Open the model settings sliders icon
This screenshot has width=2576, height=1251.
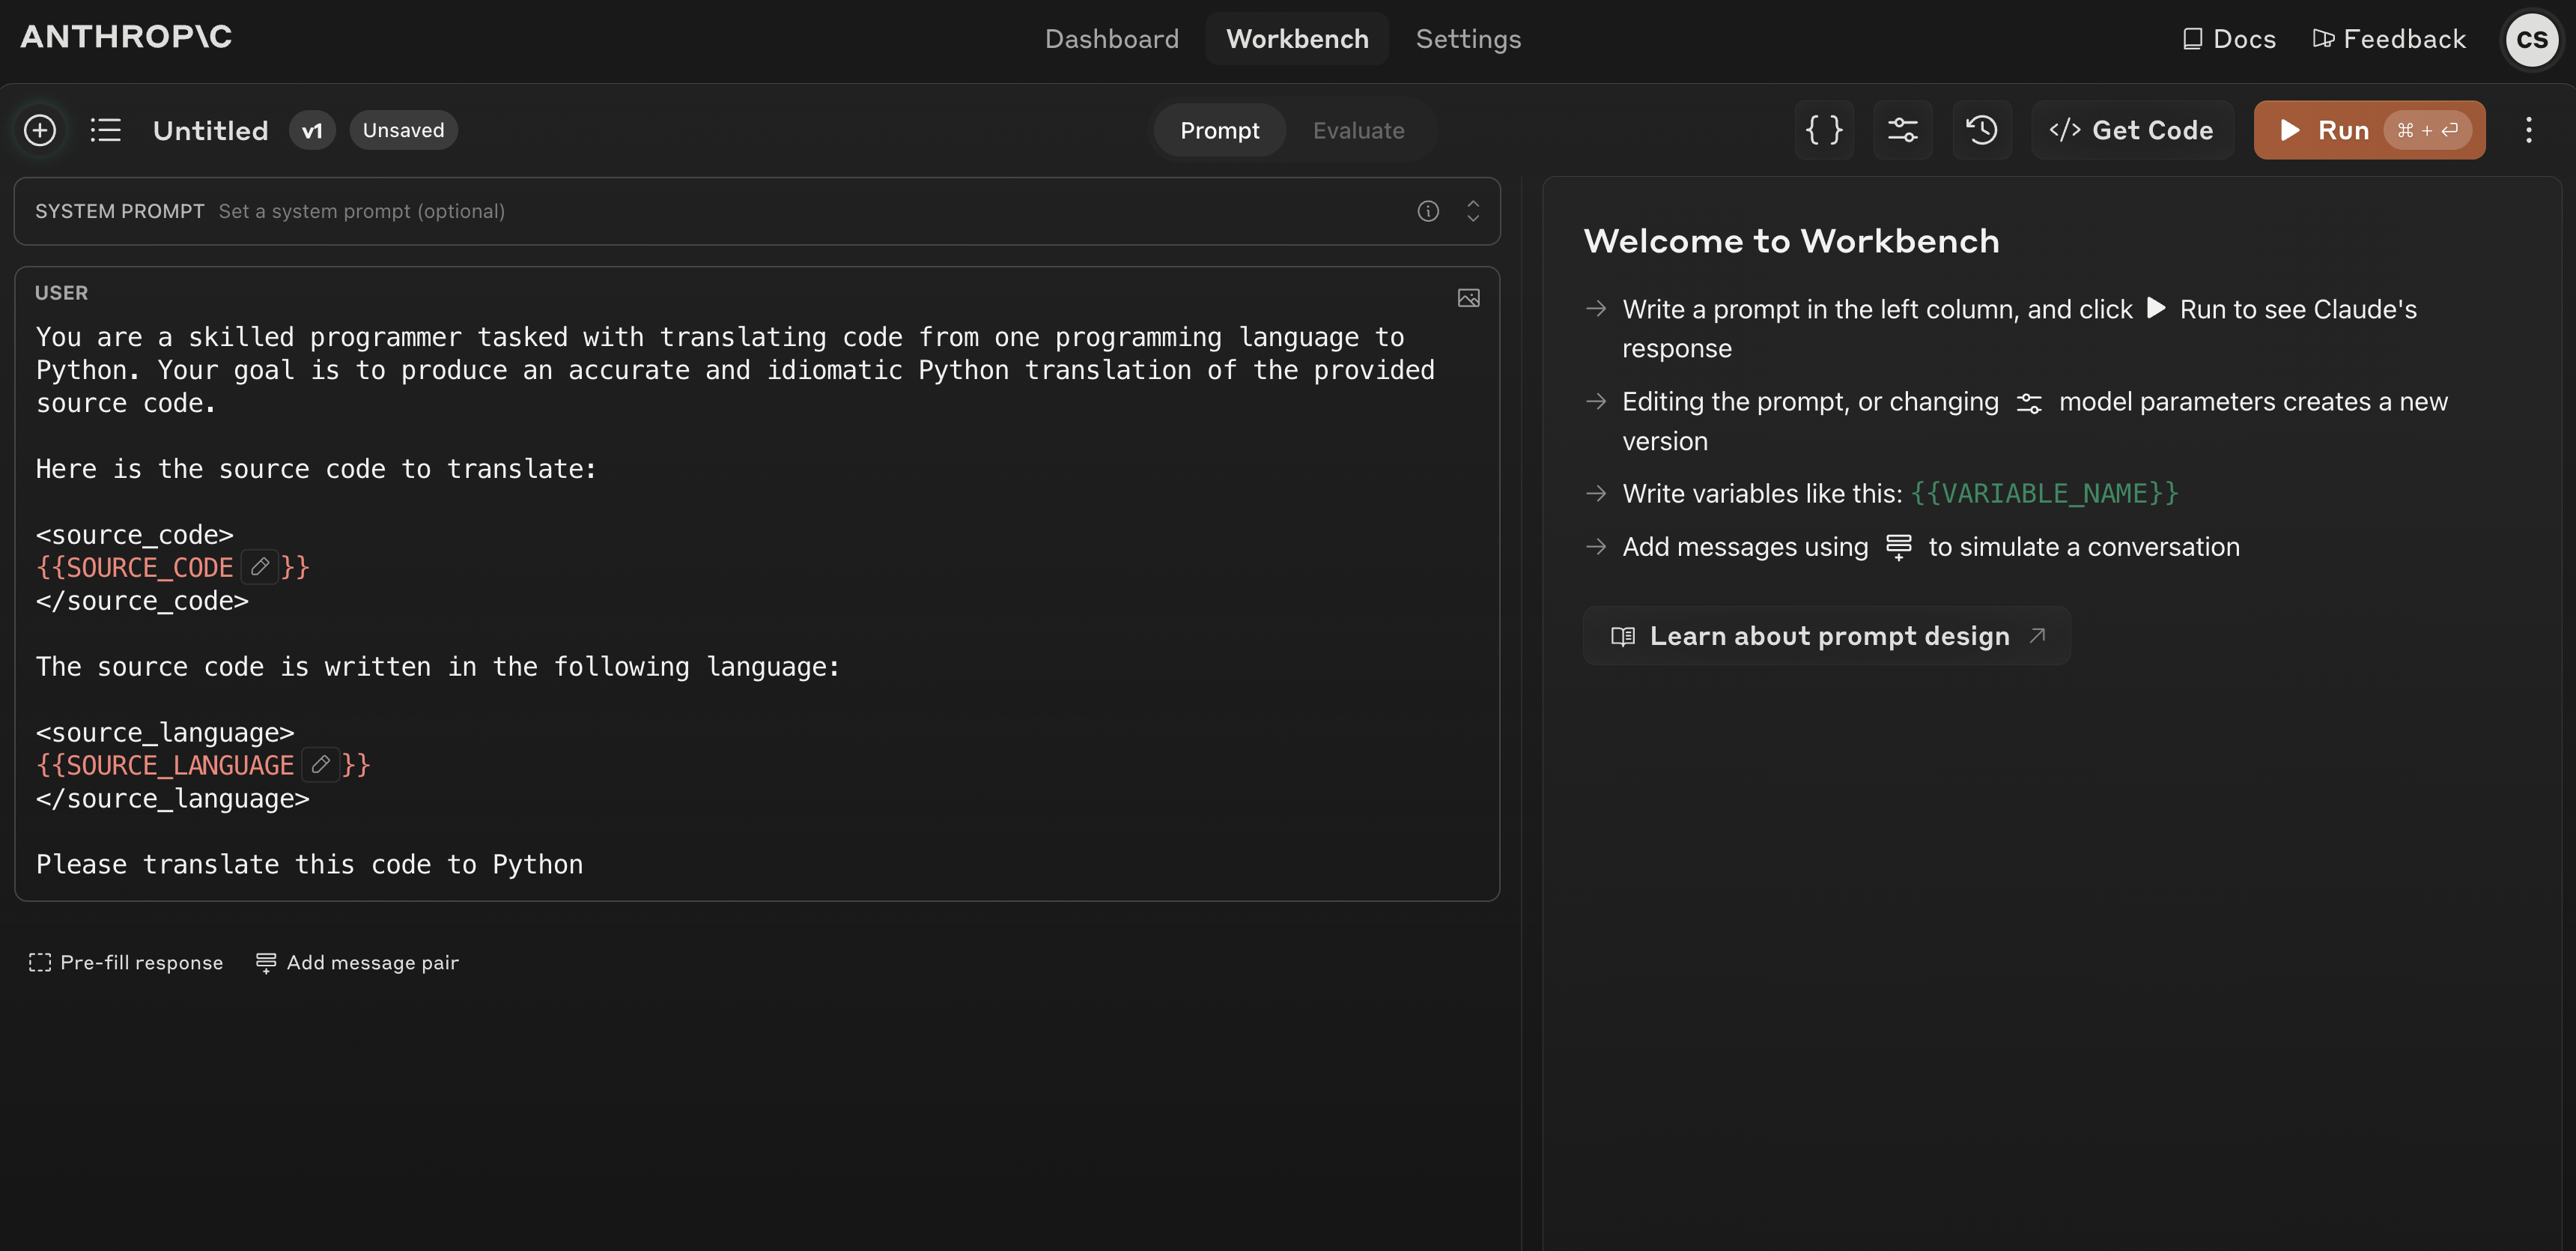[x=1902, y=130]
